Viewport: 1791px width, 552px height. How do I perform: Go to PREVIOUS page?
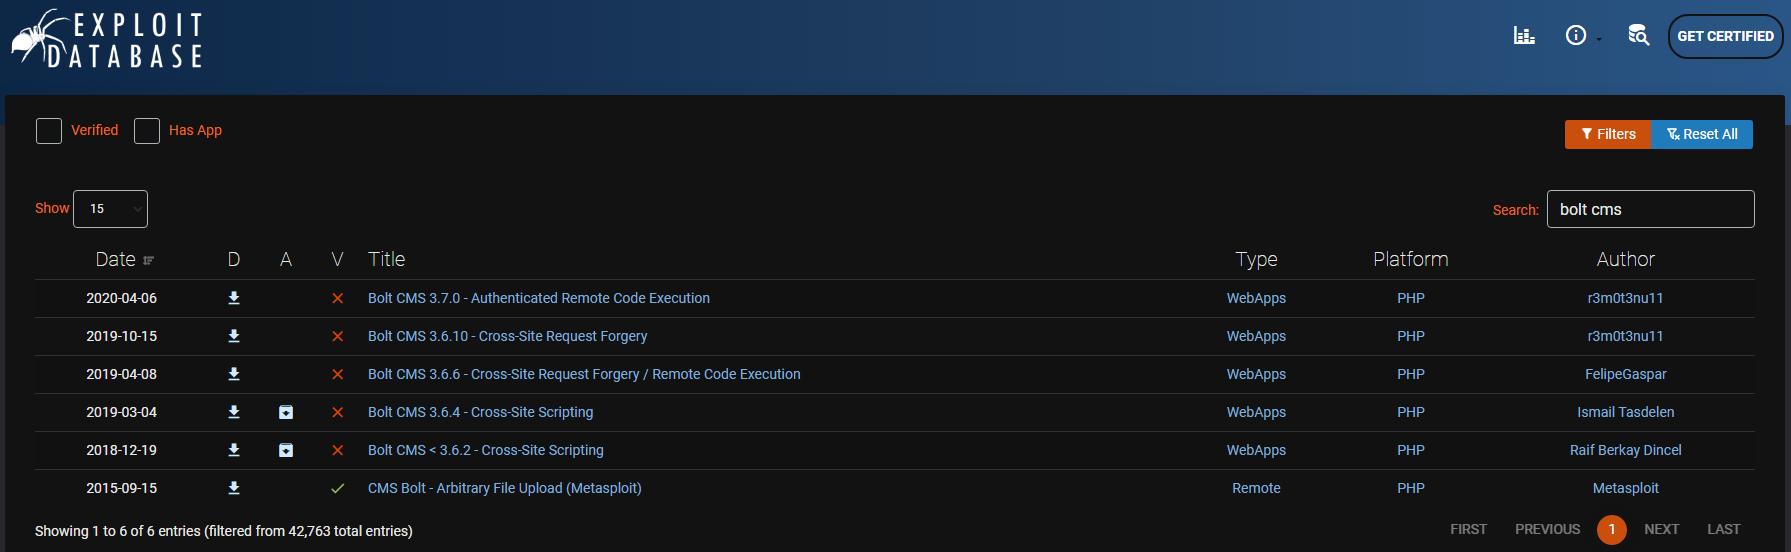click(x=1548, y=529)
